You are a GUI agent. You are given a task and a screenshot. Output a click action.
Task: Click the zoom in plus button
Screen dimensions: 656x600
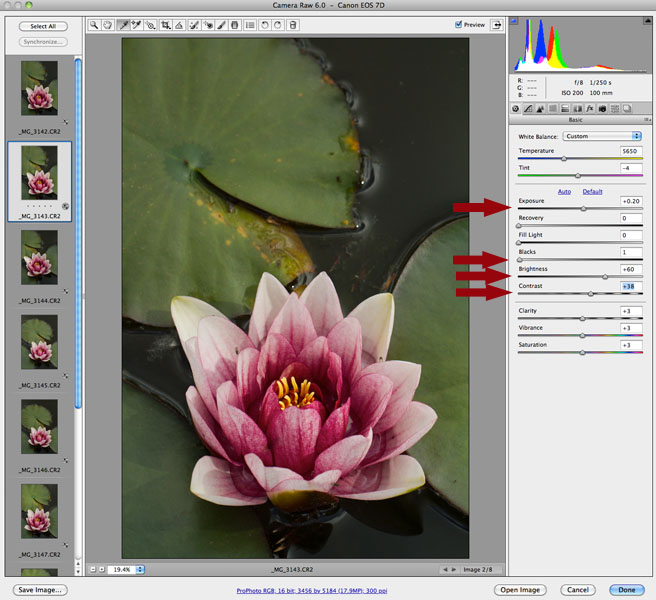(101, 569)
